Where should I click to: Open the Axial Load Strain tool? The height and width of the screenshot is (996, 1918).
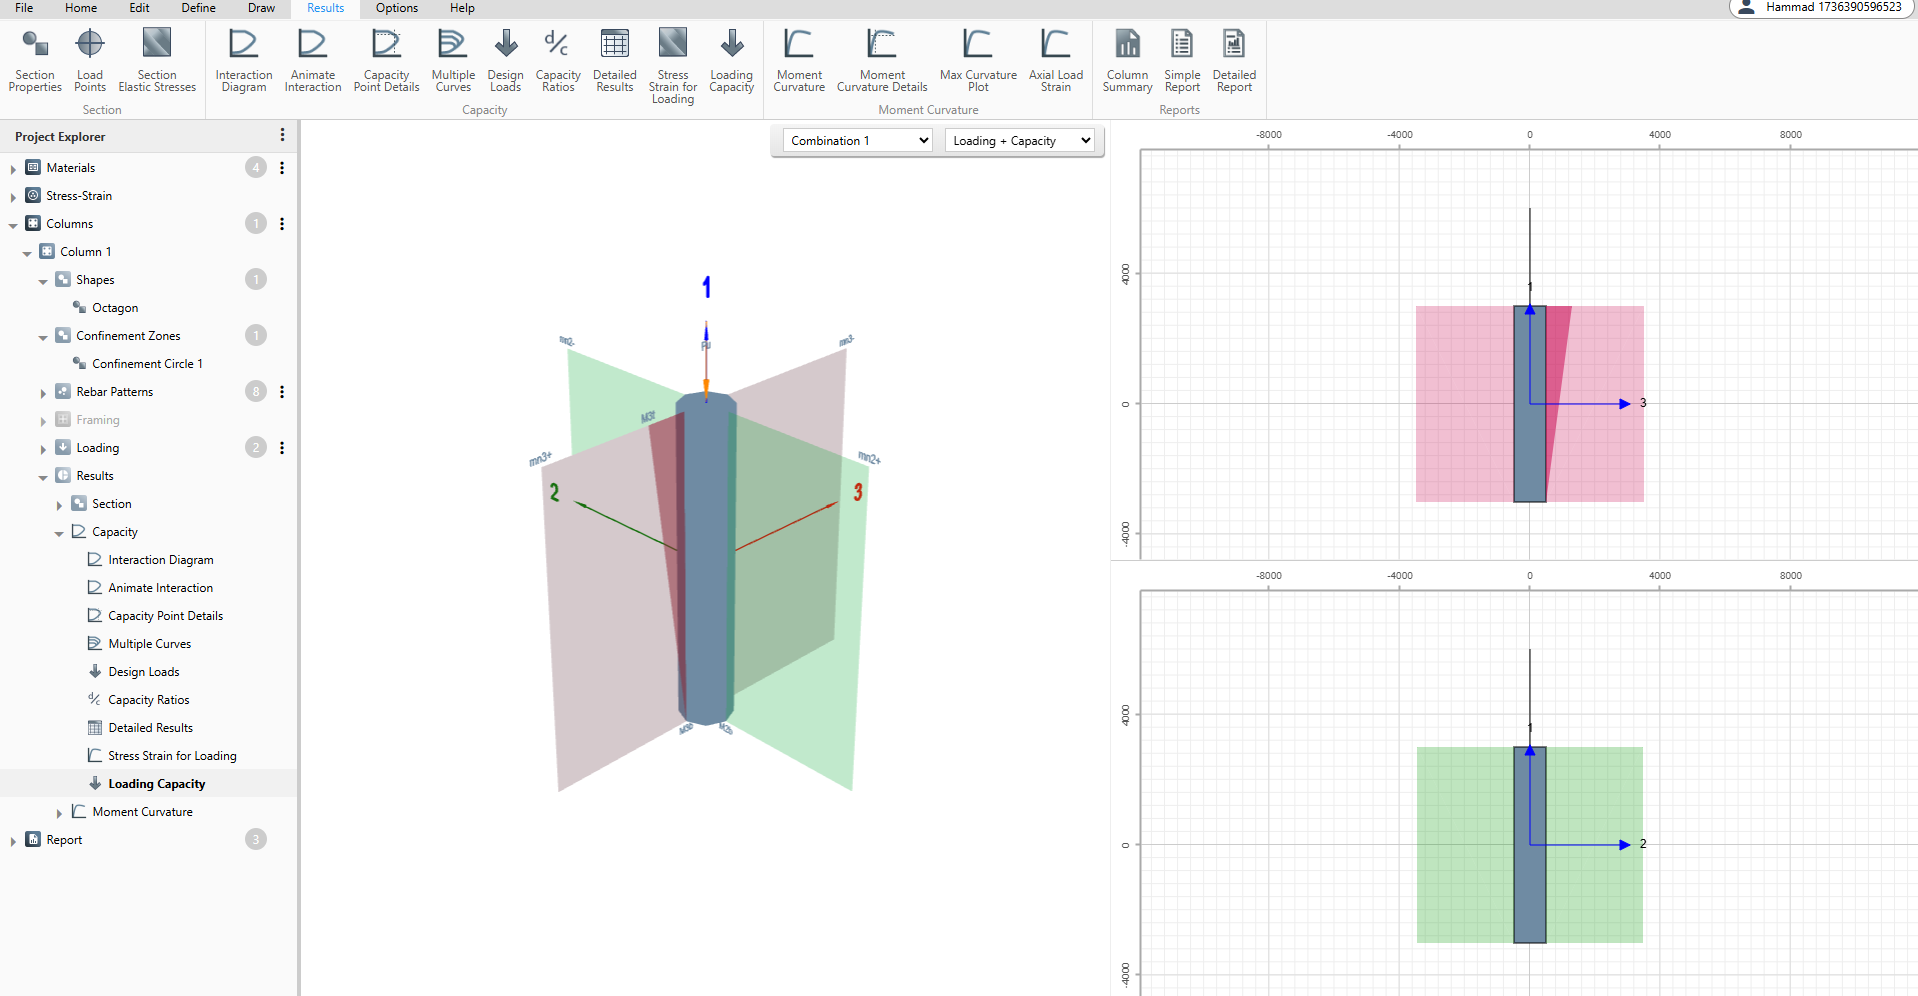tap(1055, 60)
